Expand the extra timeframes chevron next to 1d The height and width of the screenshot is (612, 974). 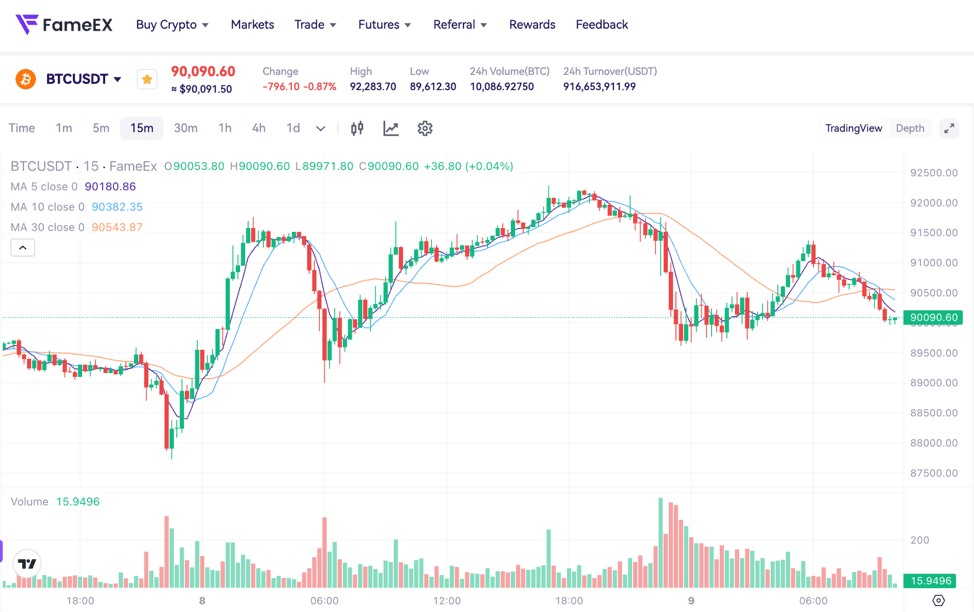coord(320,128)
